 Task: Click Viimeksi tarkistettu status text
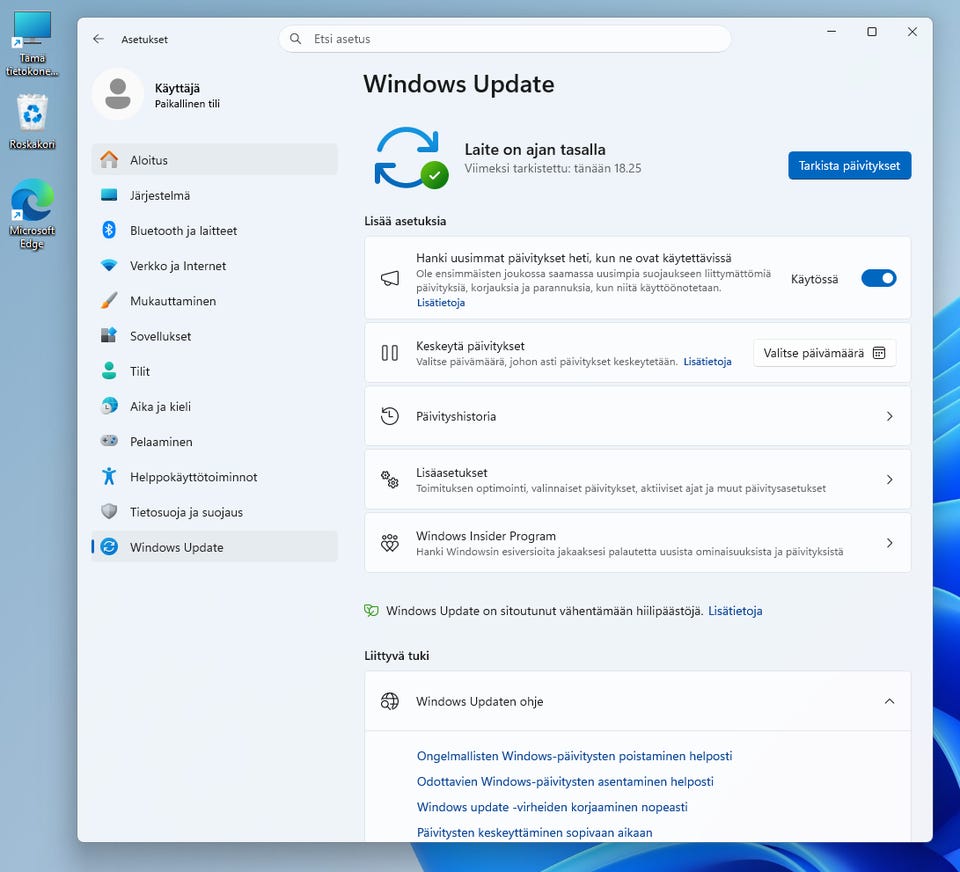tap(553, 168)
